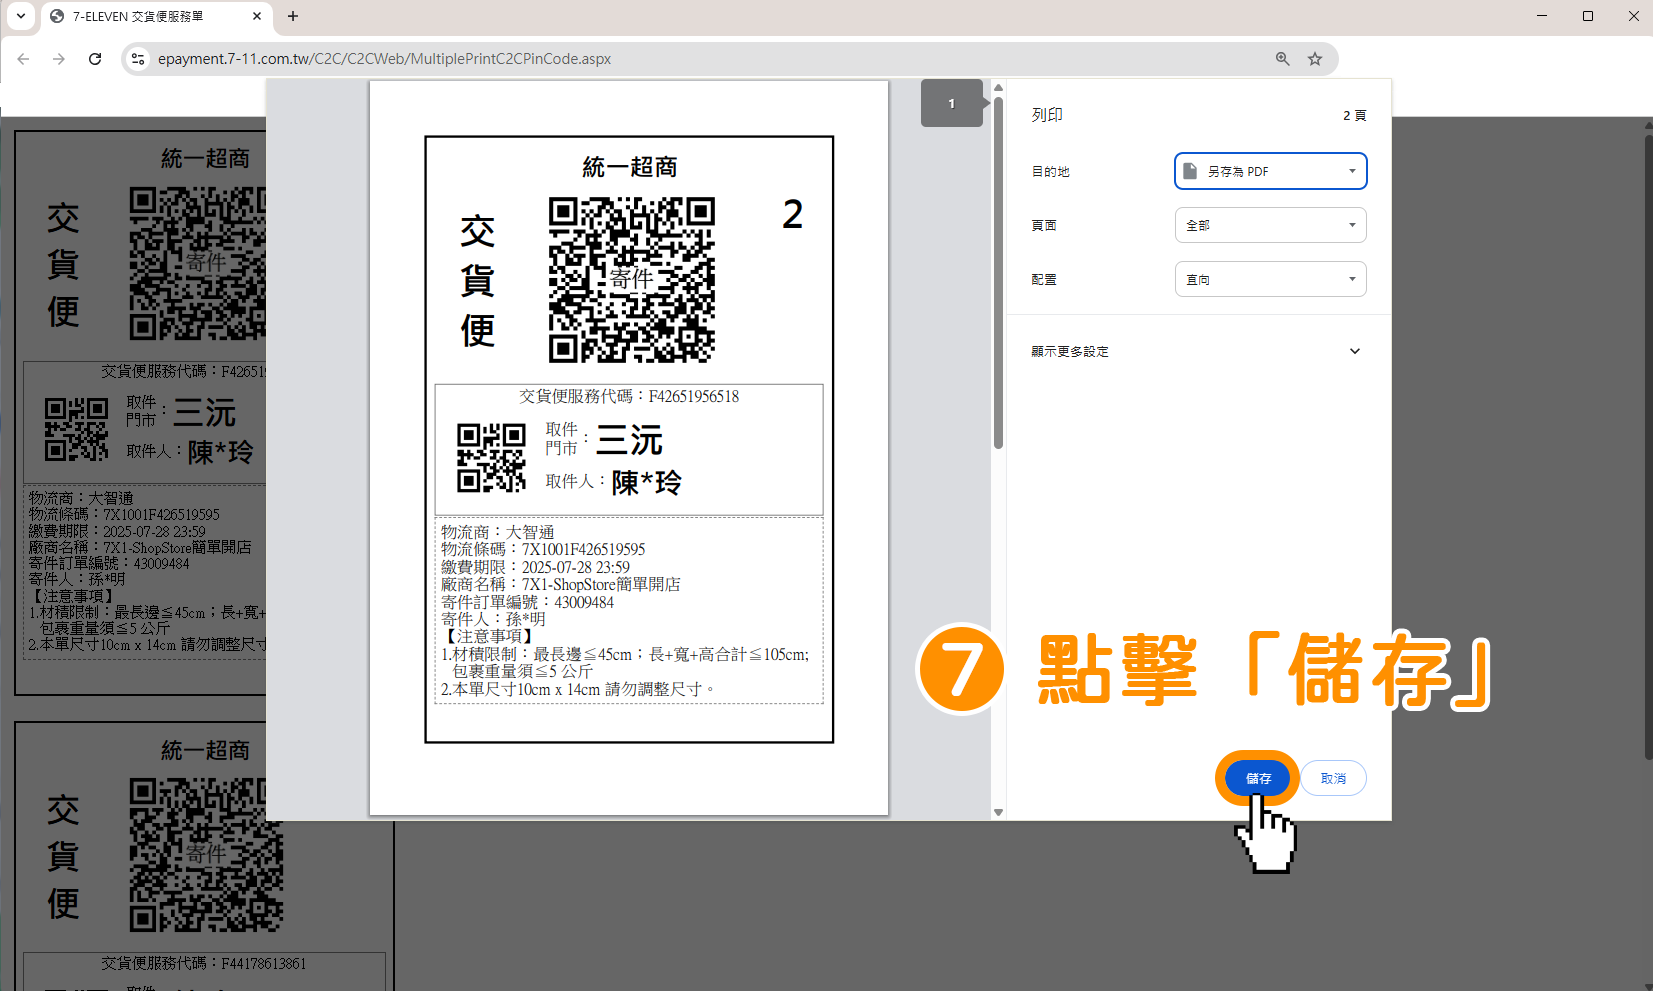1653x991 pixels.
Task: Click the small QR code beside 取件門市
Action: (x=491, y=457)
